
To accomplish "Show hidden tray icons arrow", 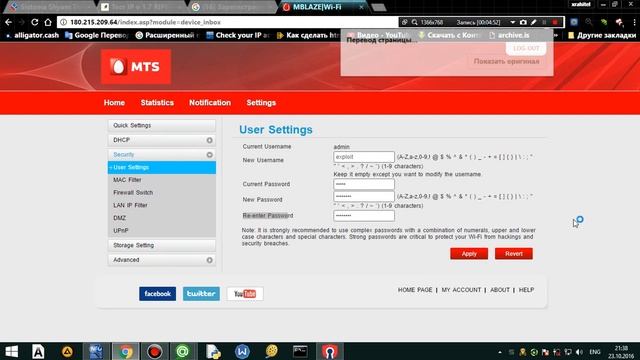I will tap(500, 352).
